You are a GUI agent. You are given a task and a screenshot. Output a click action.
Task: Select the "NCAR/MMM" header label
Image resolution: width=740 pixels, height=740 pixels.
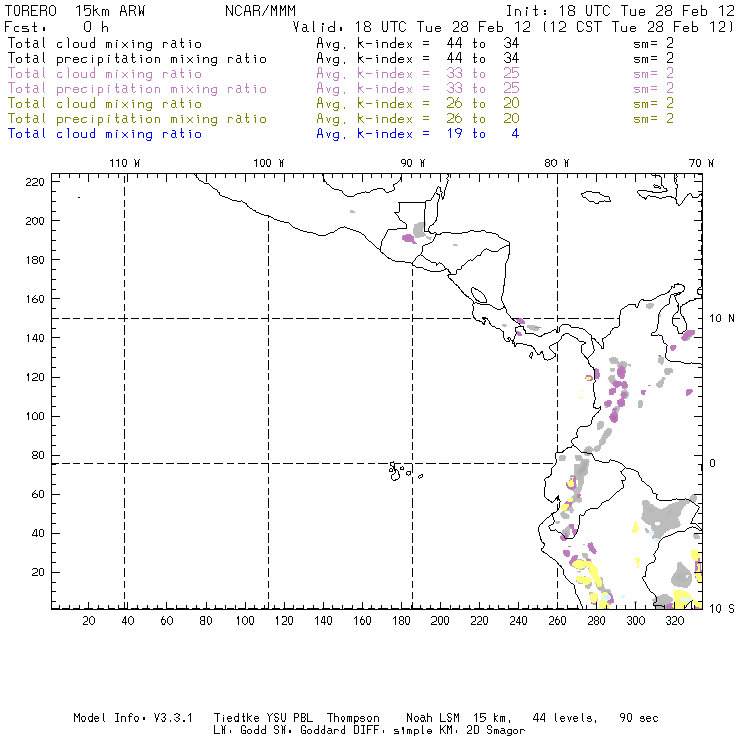coord(260,11)
